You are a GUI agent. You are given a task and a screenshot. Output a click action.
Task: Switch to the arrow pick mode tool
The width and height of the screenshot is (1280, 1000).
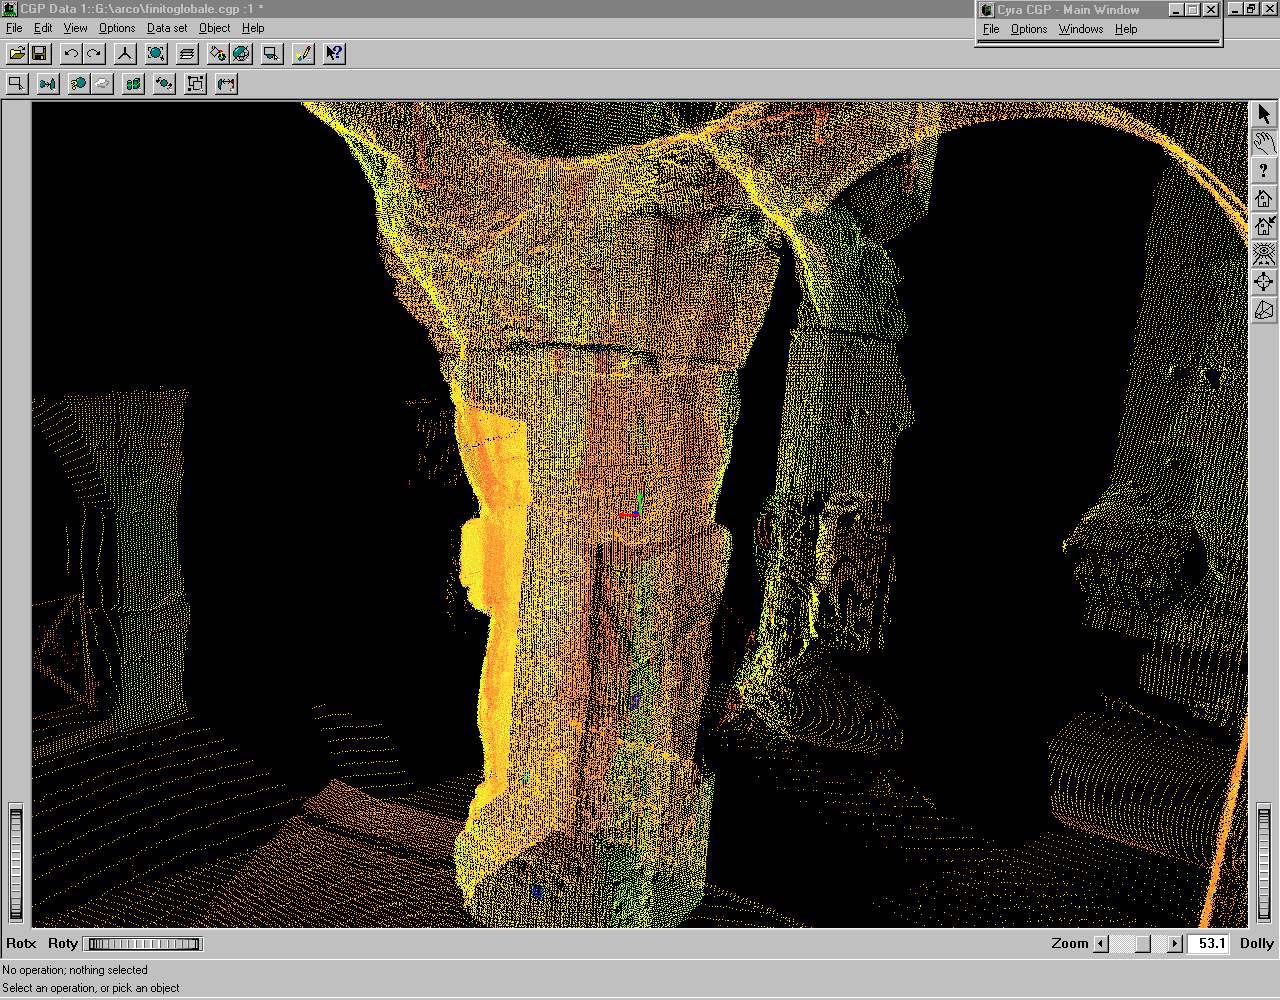pyautogui.click(x=1264, y=115)
